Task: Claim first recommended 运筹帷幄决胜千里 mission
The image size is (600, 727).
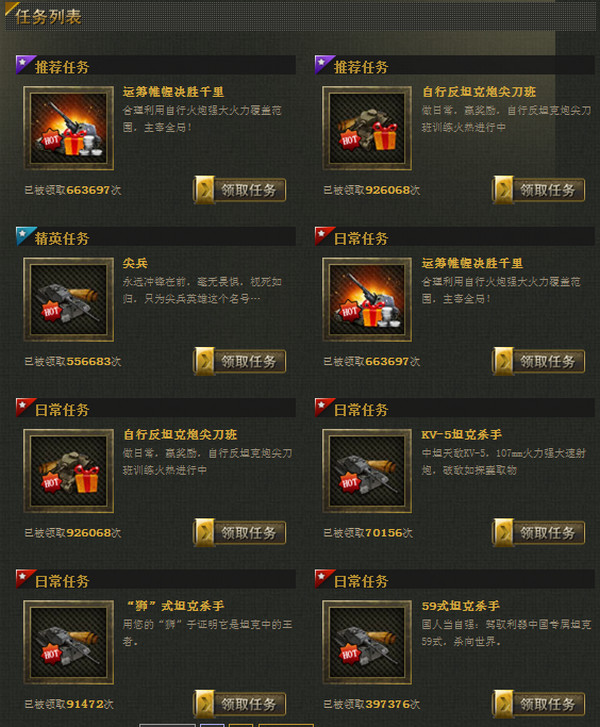Action: pos(240,190)
